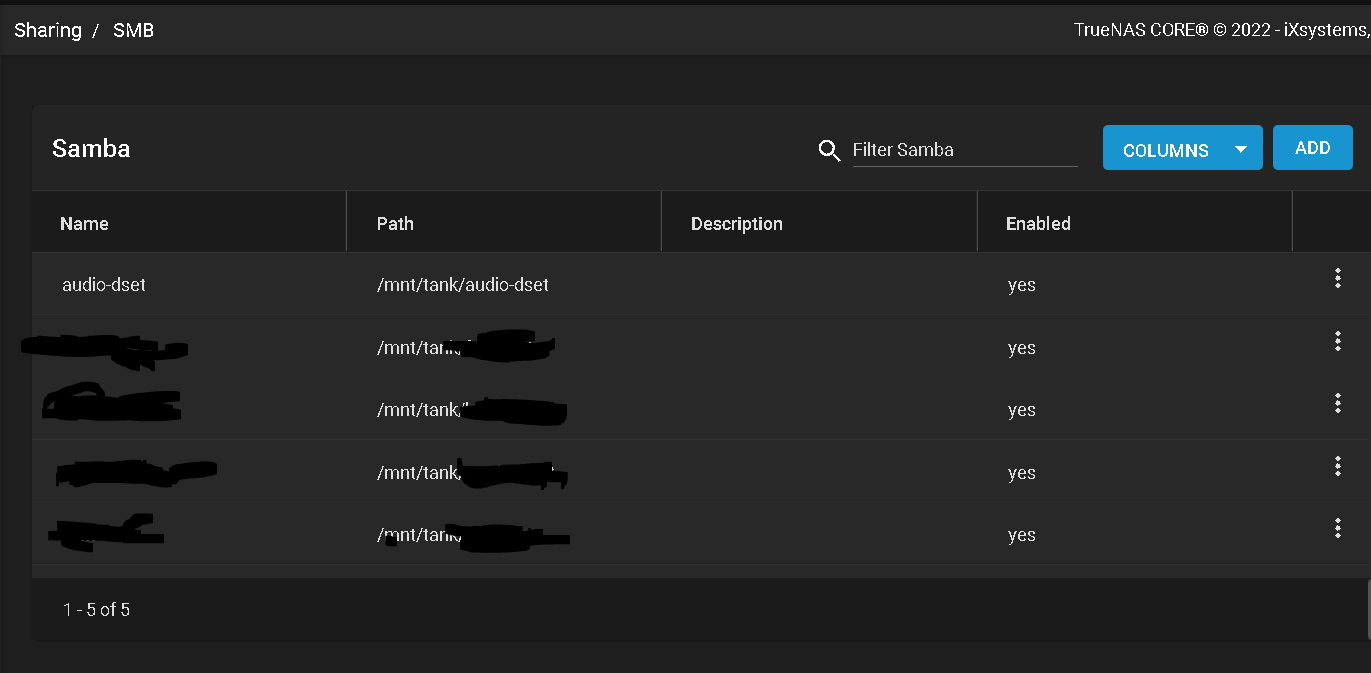Add a new Samba share
This screenshot has height=673, width=1371.
point(1312,148)
